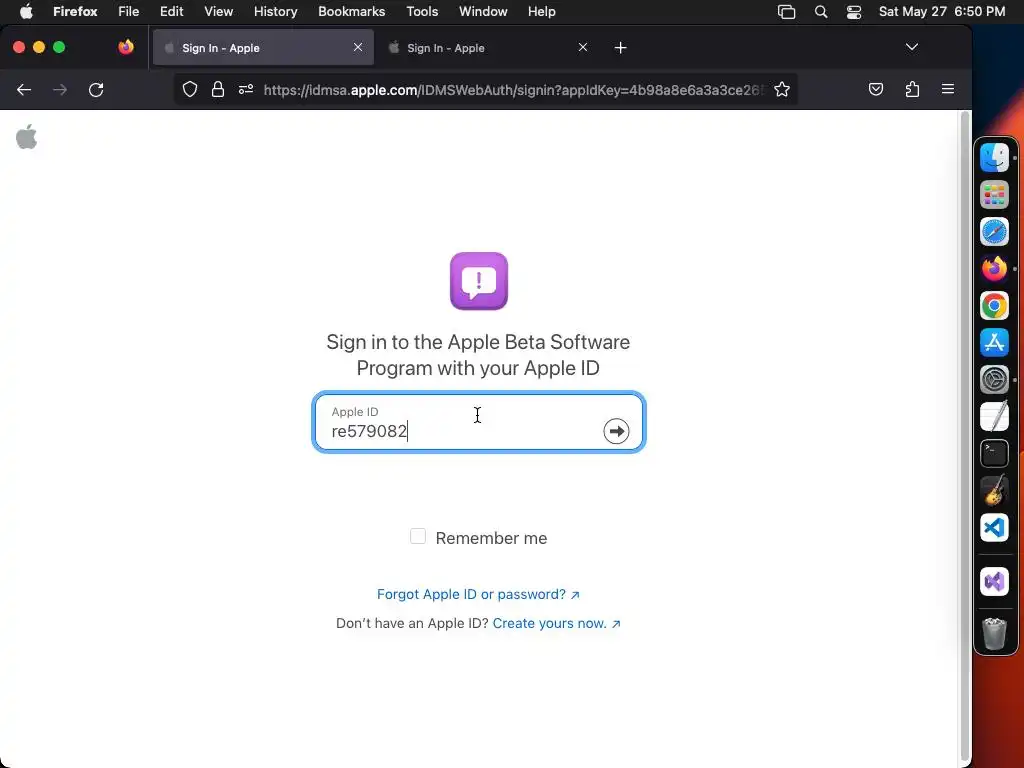Expand the list all tabs chevron
1024x768 pixels.
[x=912, y=47]
